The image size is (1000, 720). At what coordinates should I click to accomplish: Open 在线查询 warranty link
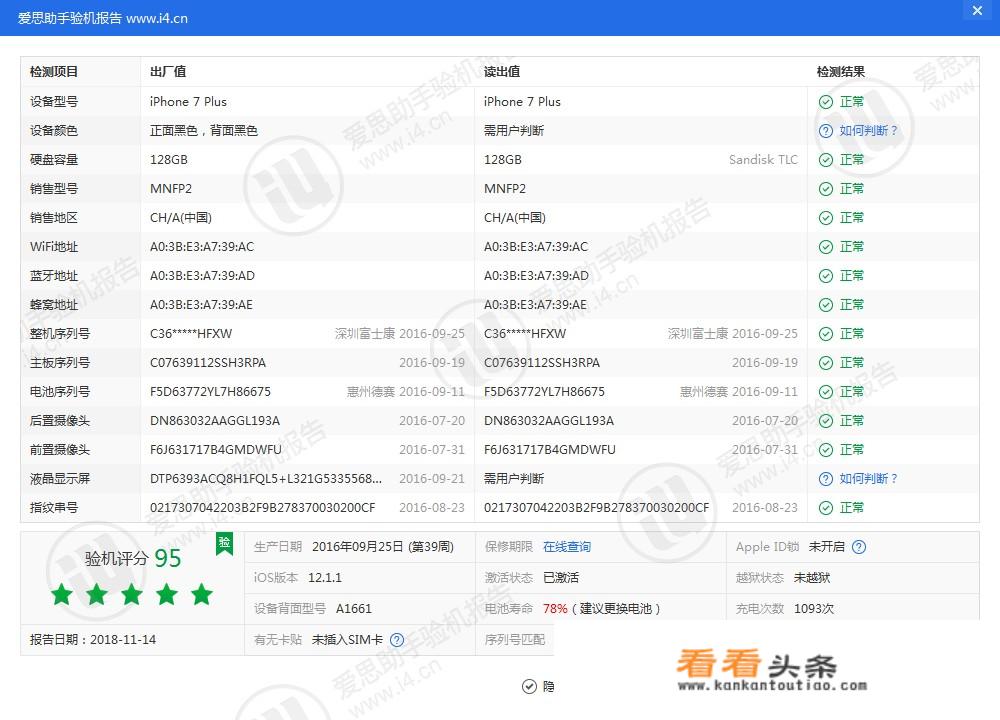(567, 547)
